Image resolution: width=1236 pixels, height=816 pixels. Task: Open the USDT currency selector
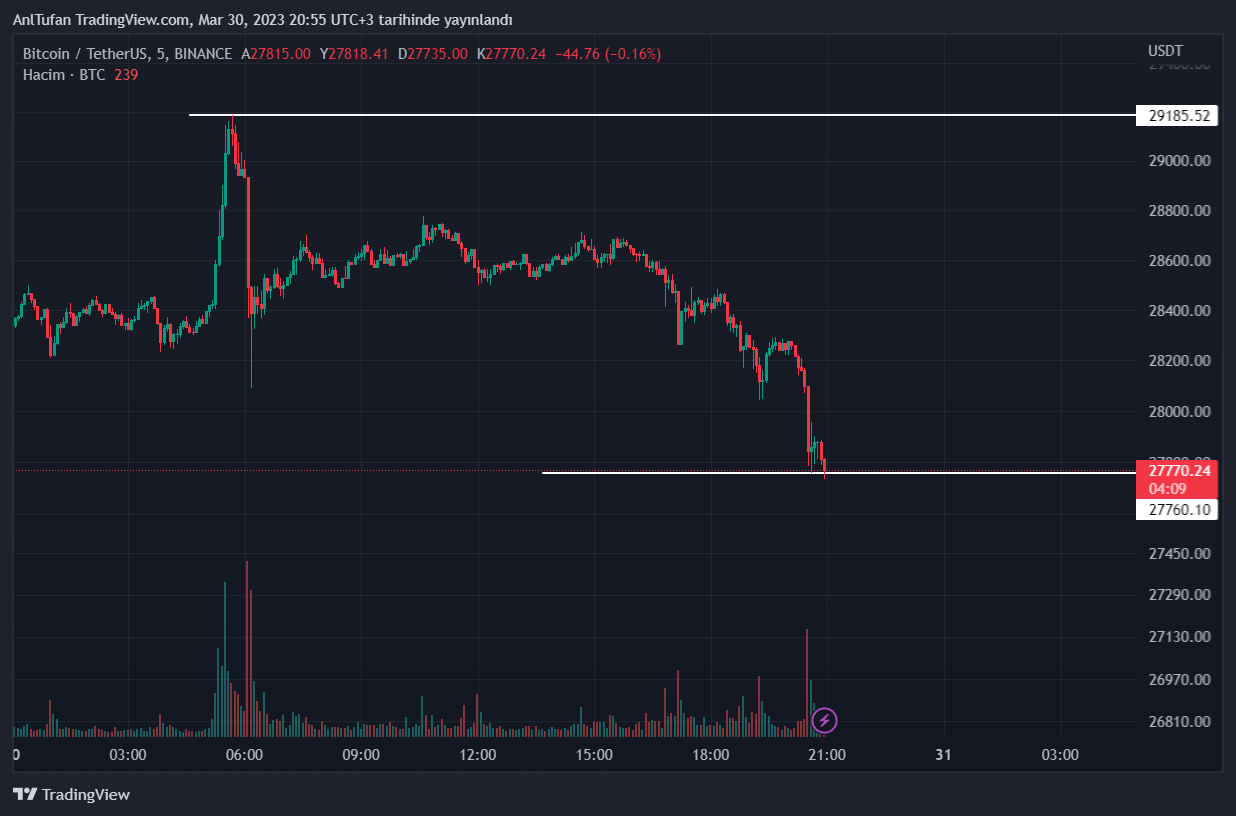(x=1165, y=51)
